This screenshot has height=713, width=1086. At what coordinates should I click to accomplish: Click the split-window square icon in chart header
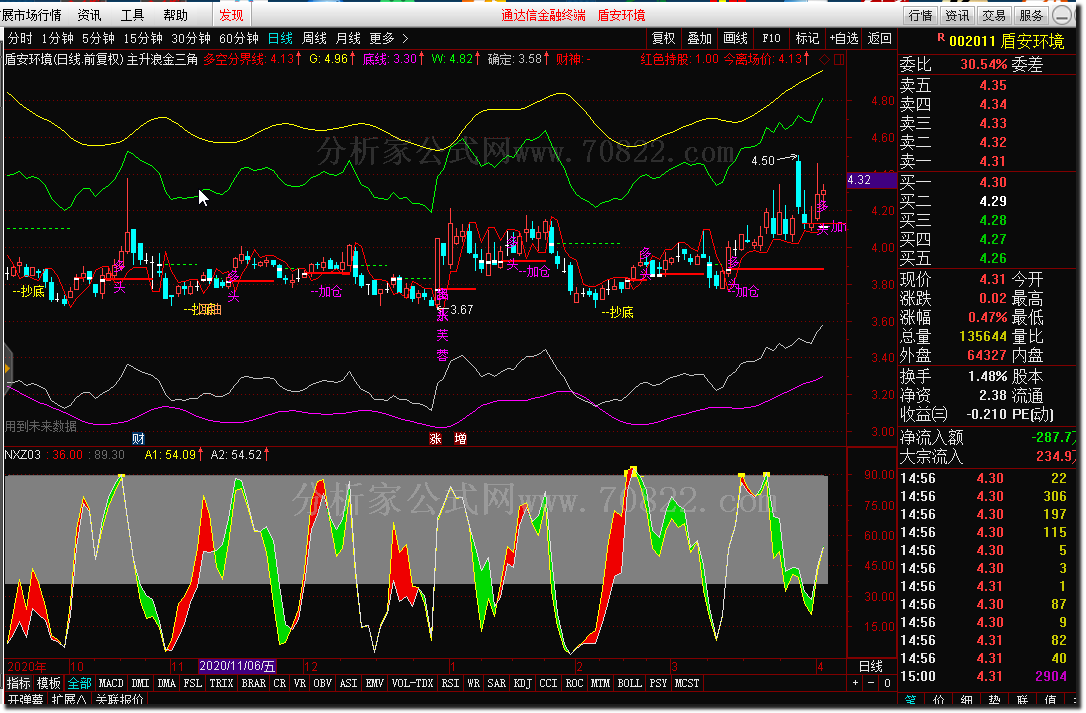pos(839,59)
